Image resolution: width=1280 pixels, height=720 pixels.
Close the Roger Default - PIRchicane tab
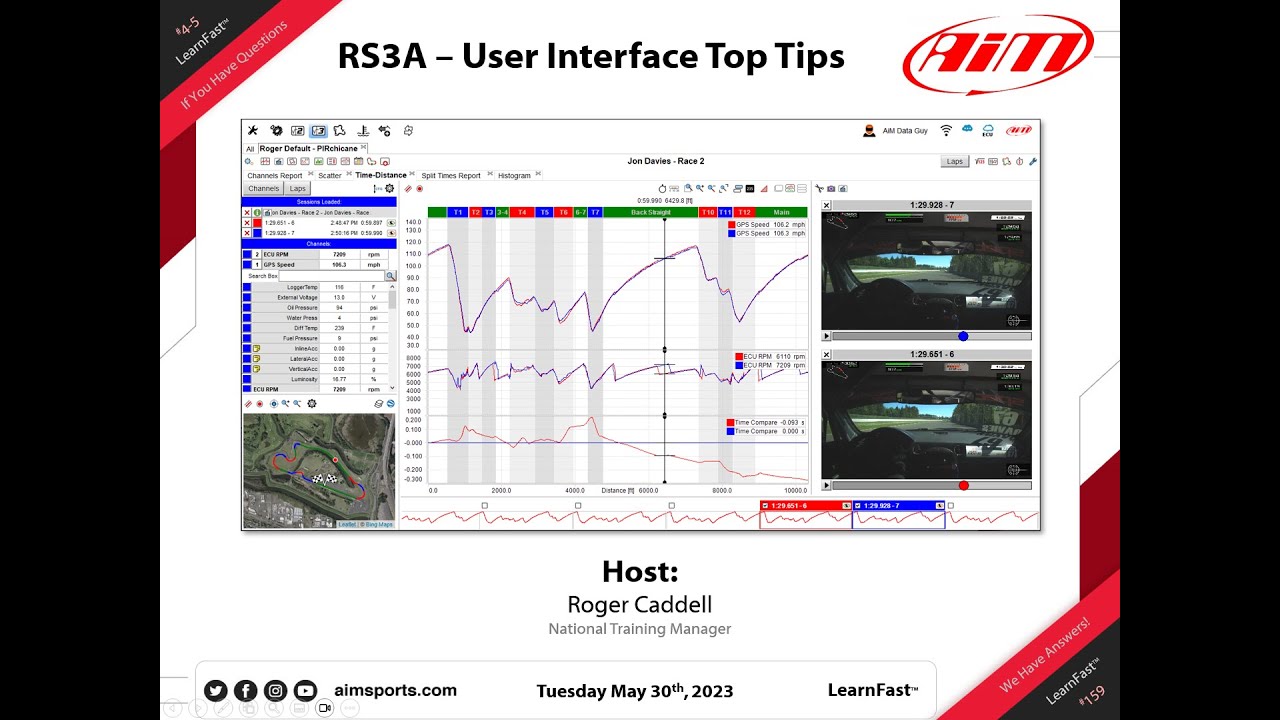(363, 147)
